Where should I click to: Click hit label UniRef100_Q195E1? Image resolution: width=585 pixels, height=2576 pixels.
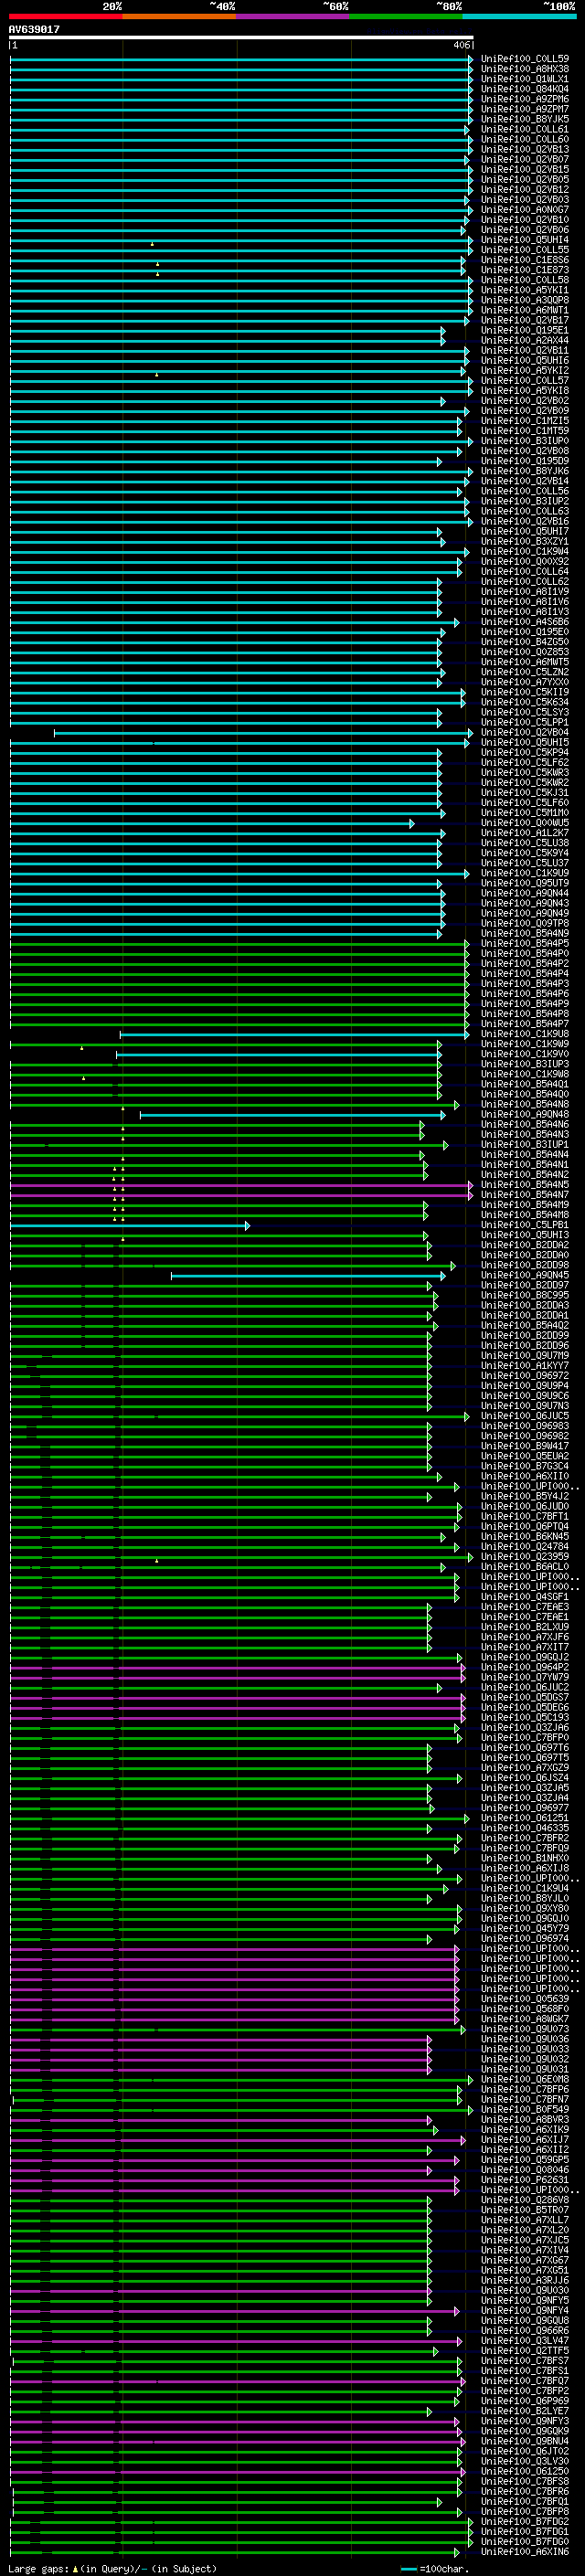pyautogui.click(x=525, y=331)
